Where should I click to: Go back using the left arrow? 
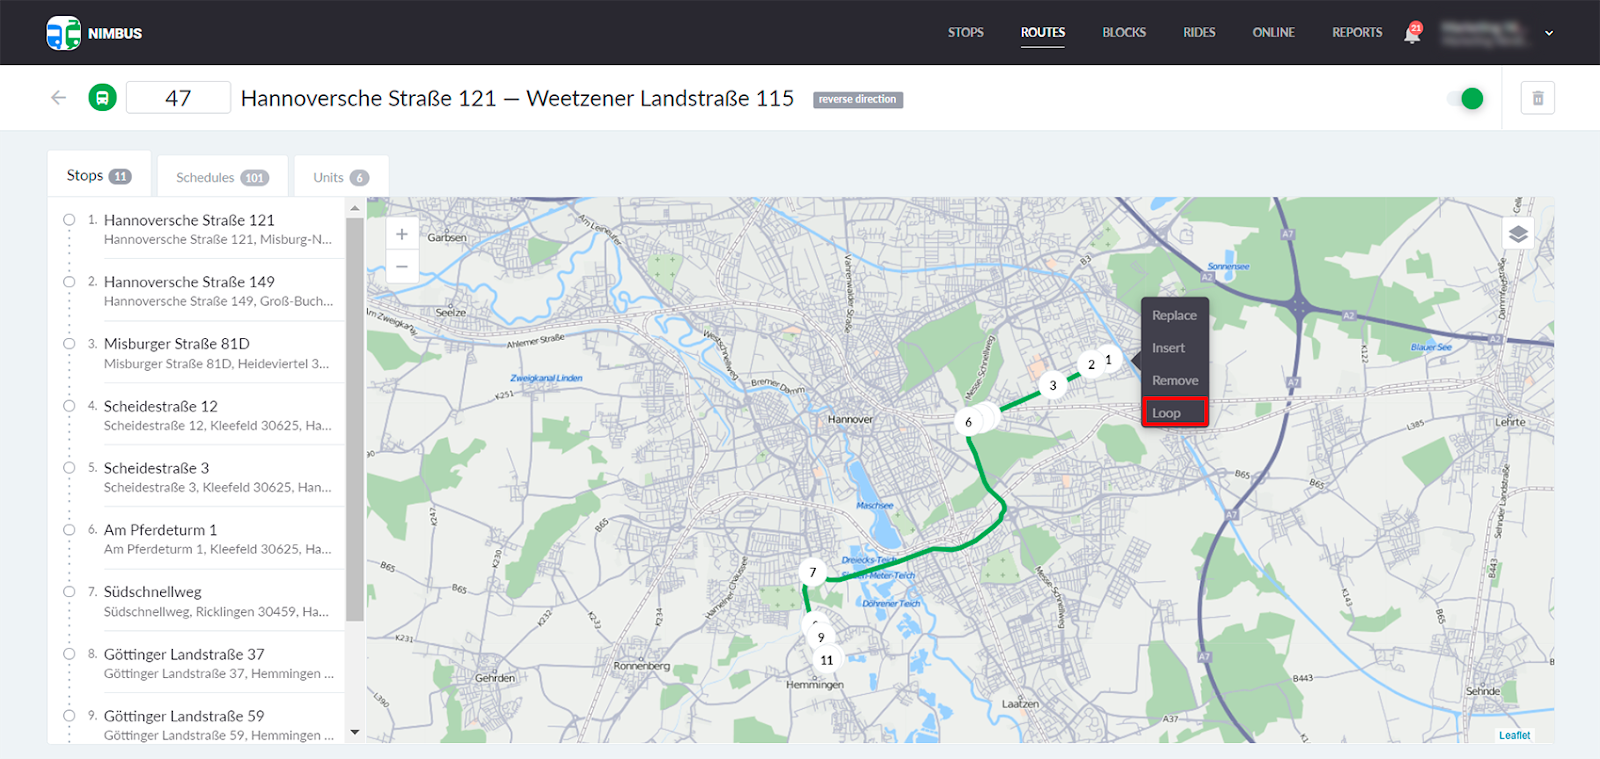pyautogui.click(x=59, y=98)
